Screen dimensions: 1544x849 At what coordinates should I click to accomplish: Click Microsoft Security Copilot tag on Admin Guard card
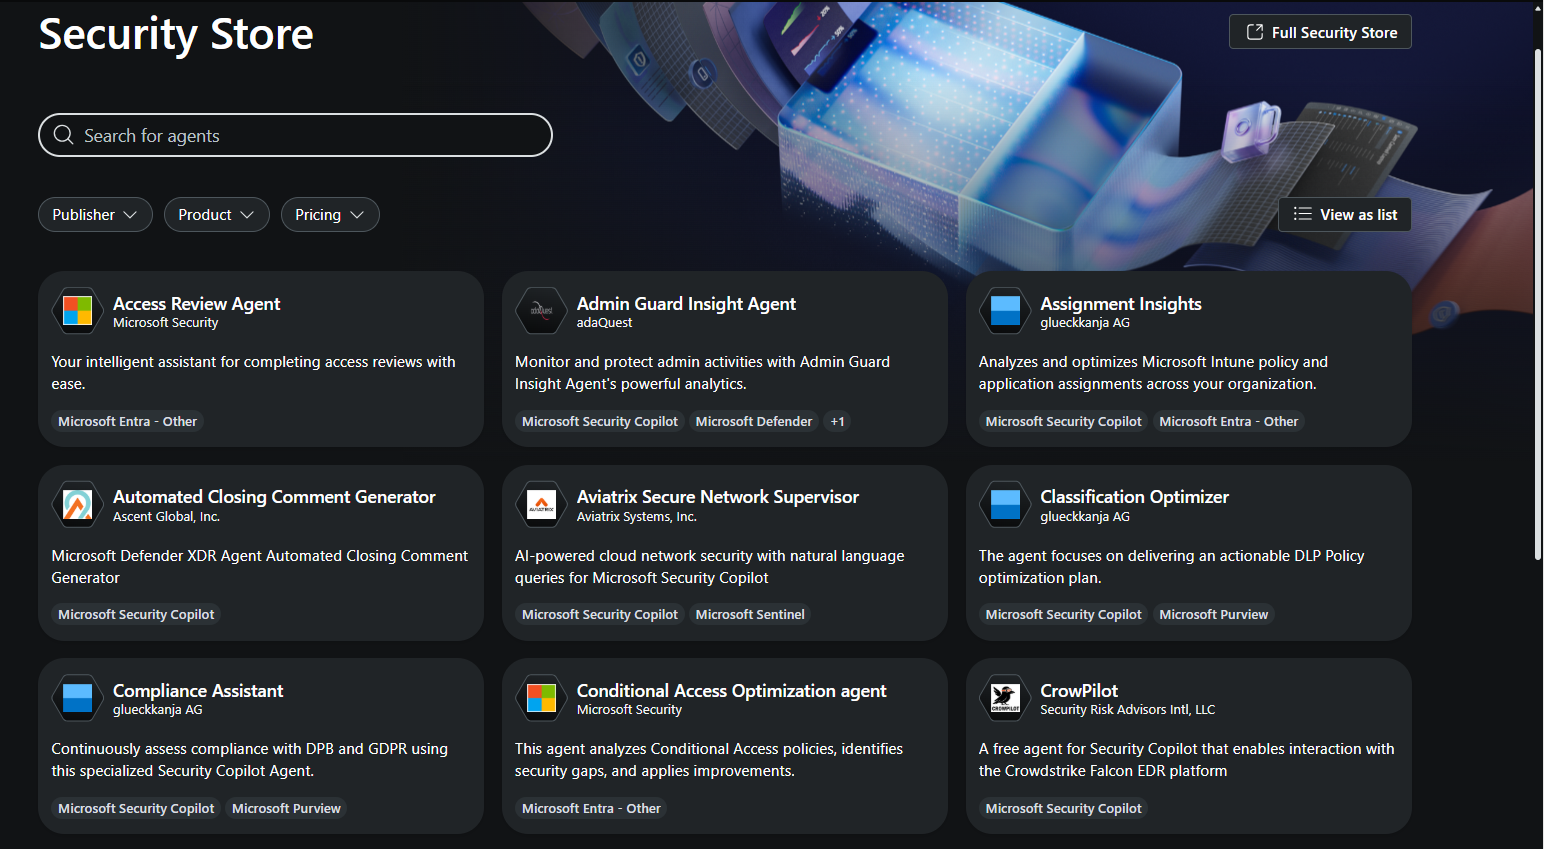(600, 422)
